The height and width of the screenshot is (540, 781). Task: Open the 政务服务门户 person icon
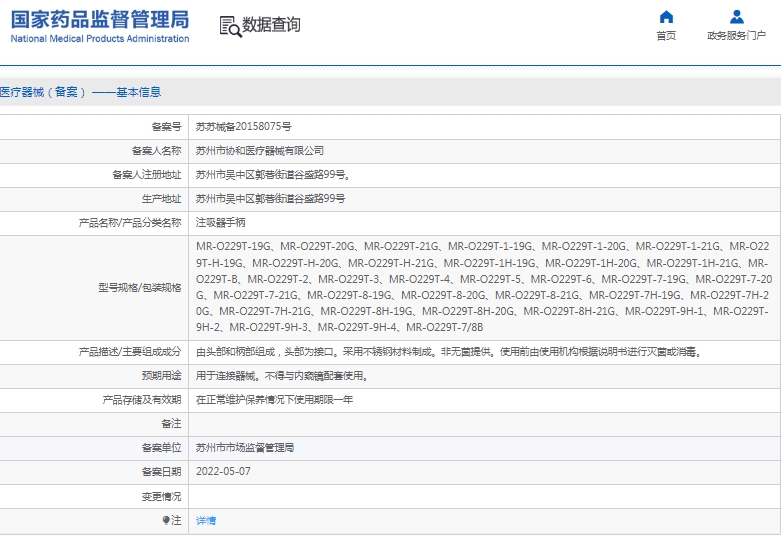(x=737, y=17)
